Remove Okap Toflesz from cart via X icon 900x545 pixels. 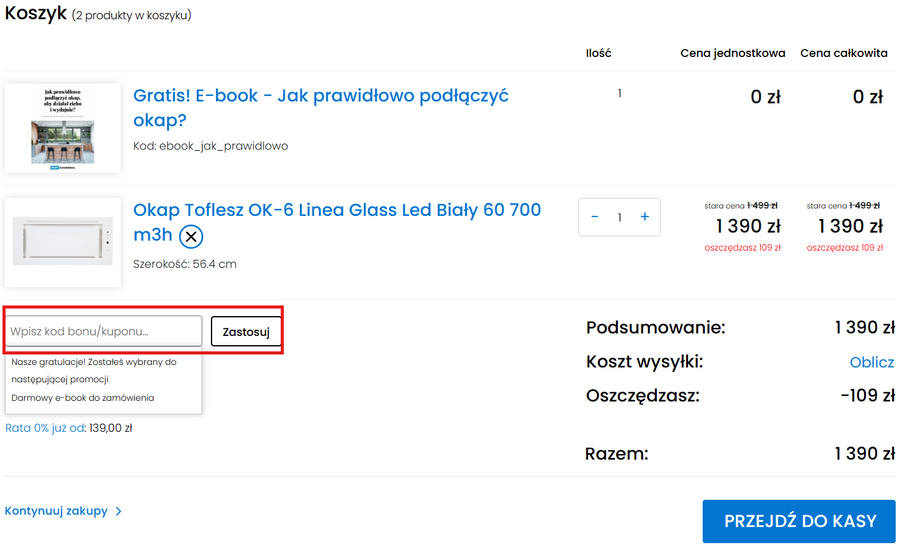tap(191, 237)
